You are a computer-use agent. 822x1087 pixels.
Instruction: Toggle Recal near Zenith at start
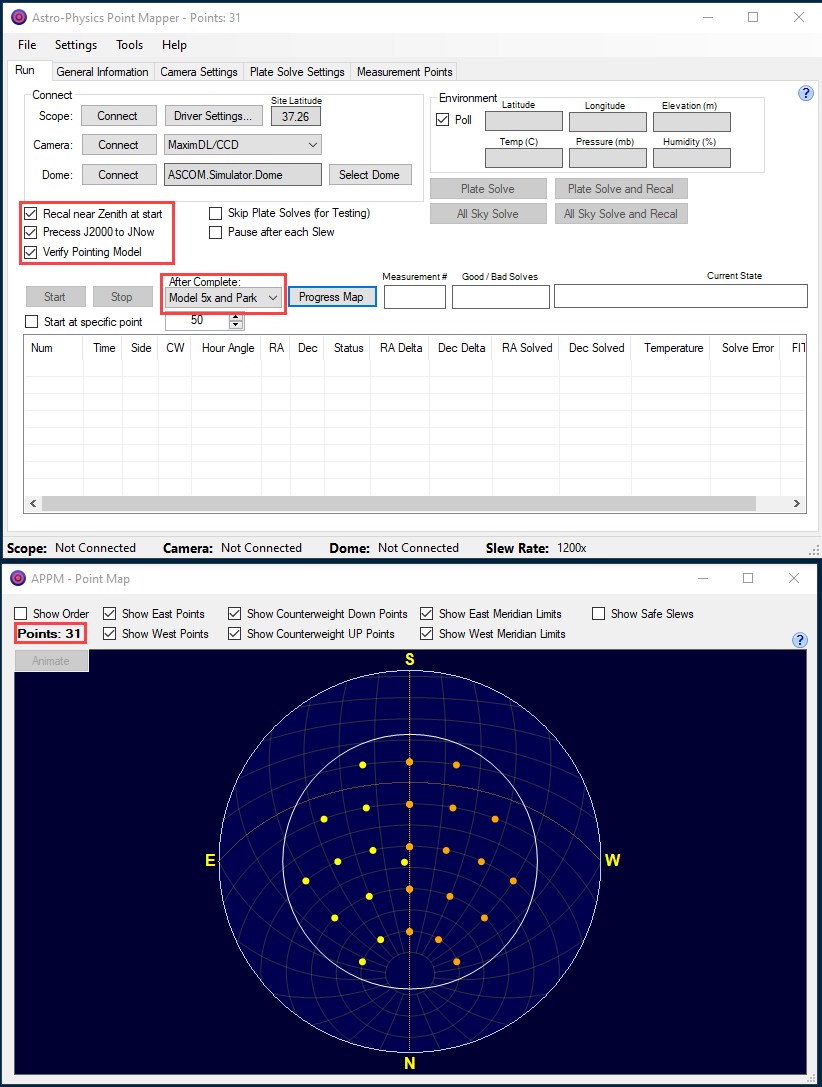click(30, 214)
